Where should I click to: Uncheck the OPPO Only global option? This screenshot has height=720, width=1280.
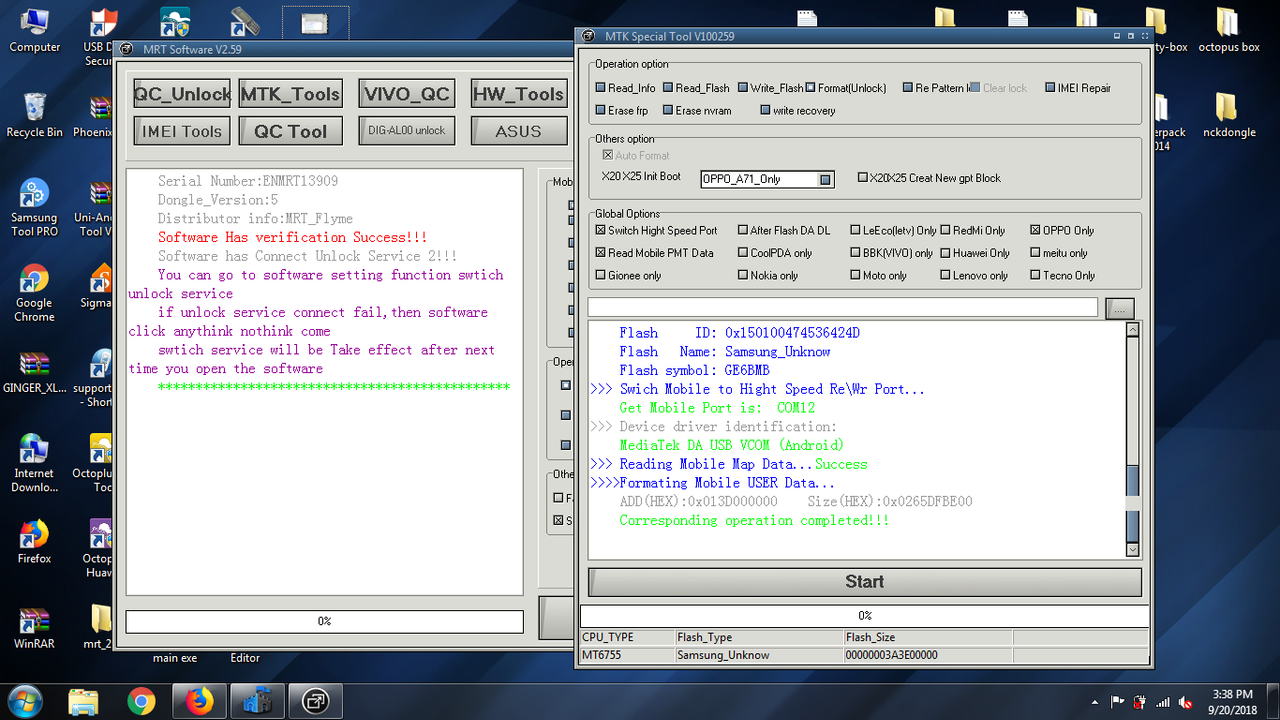pos(1035,230)
